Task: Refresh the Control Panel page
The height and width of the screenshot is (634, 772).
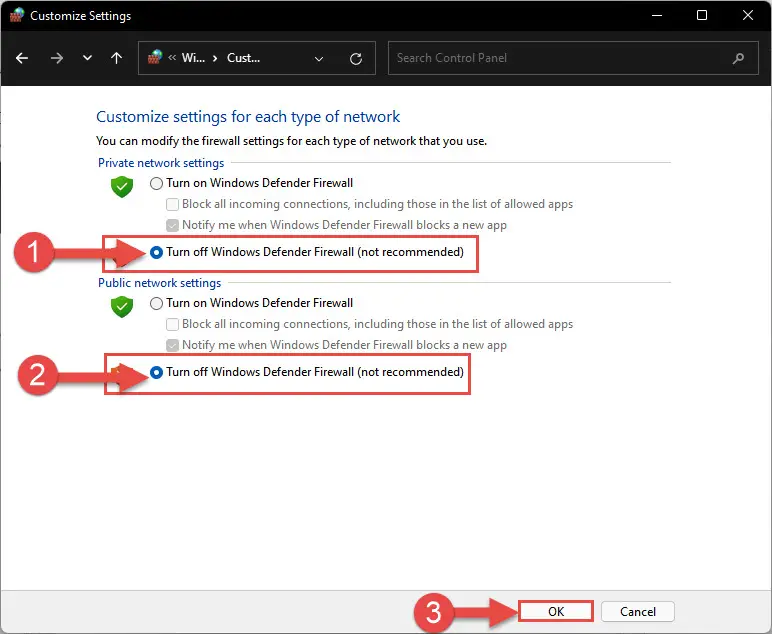Action: pyautogui.click(x=356, y=59)
